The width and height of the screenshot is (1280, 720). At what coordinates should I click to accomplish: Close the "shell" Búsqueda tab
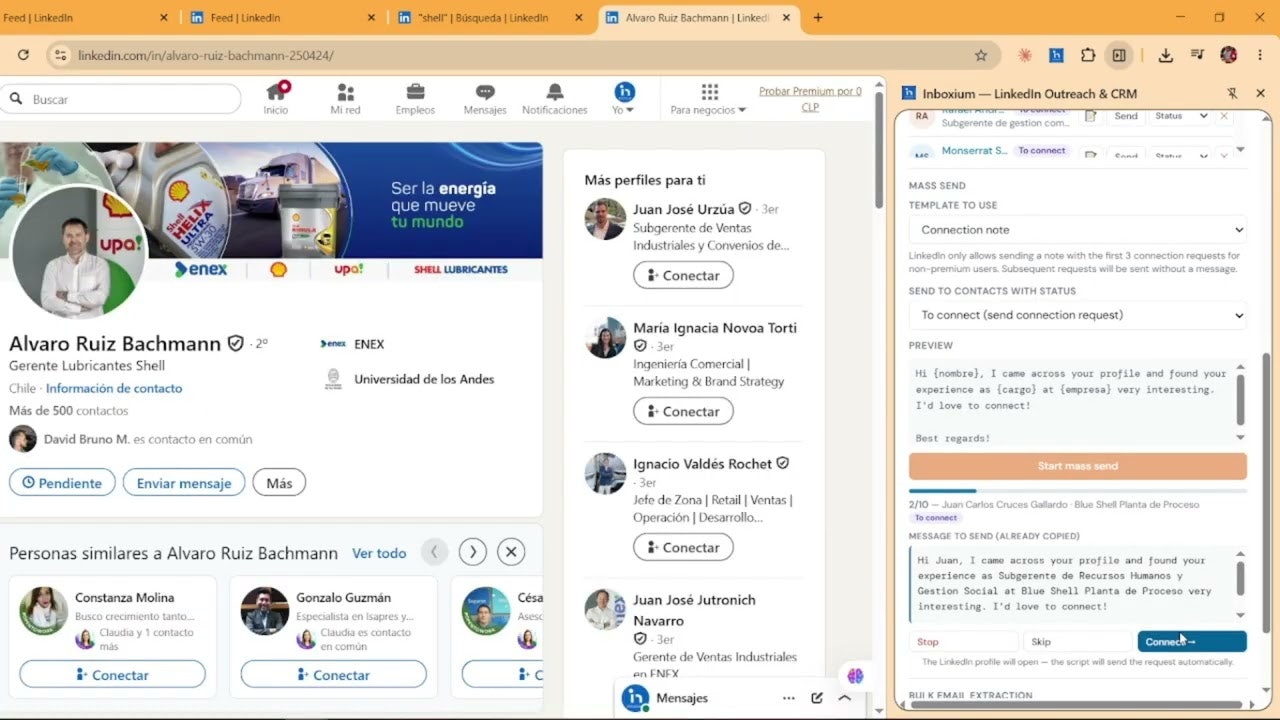coord(578,17)
